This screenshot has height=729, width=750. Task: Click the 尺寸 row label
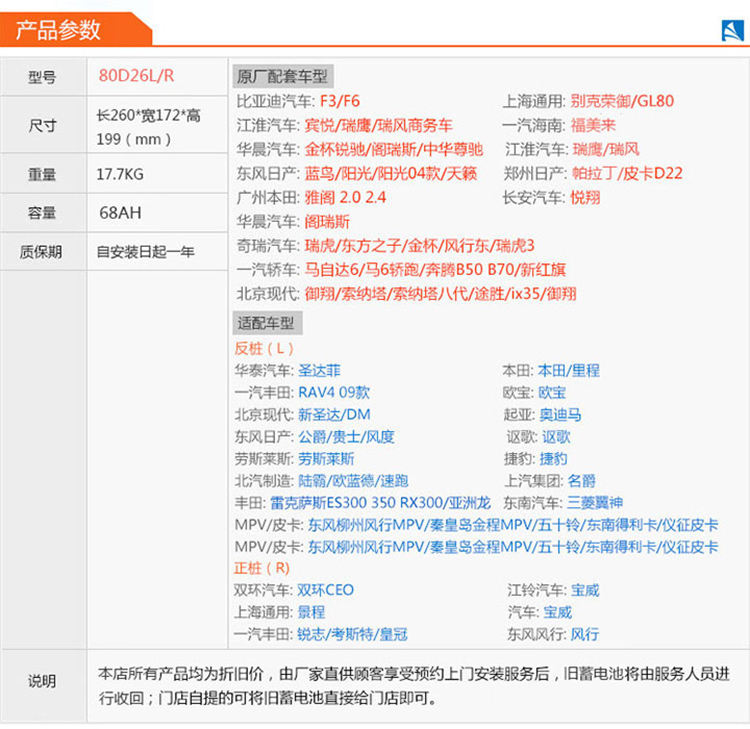42,126
